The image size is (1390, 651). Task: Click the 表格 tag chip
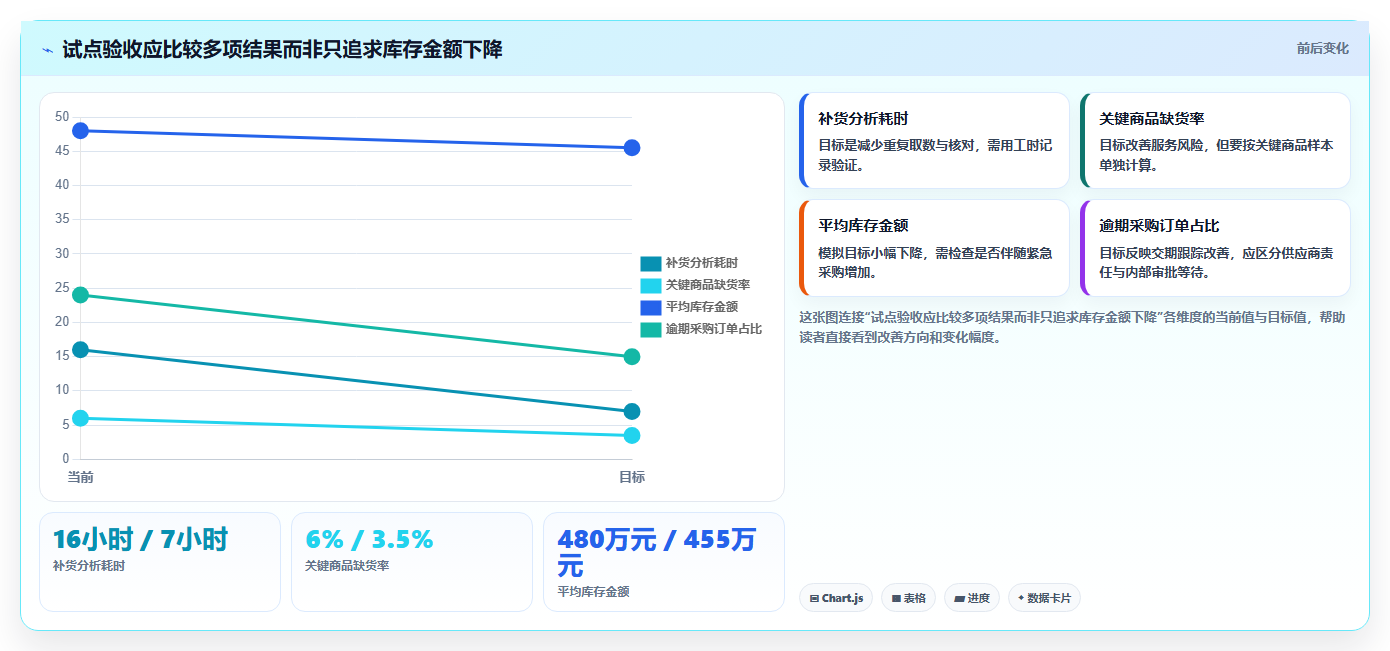tap(908, 598)
